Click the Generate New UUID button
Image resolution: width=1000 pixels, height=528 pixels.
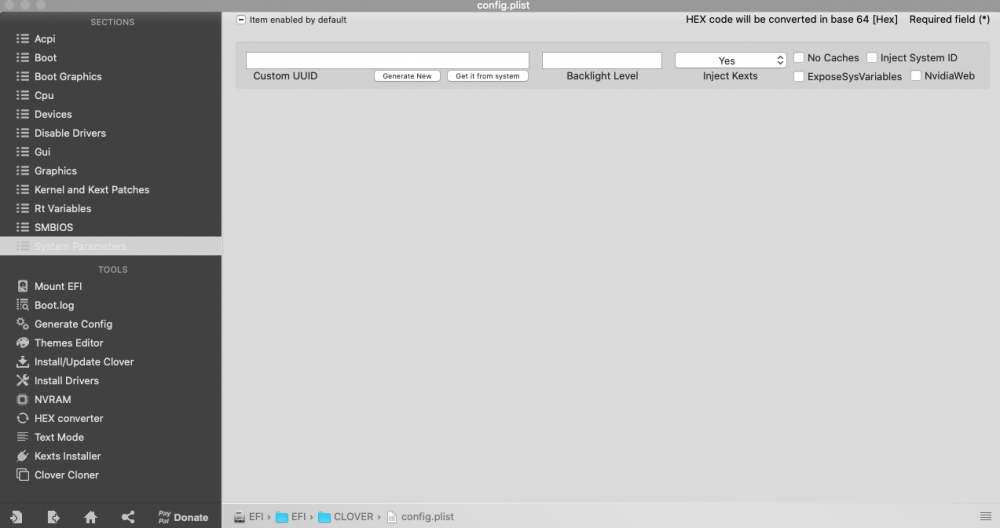(407, 76)
